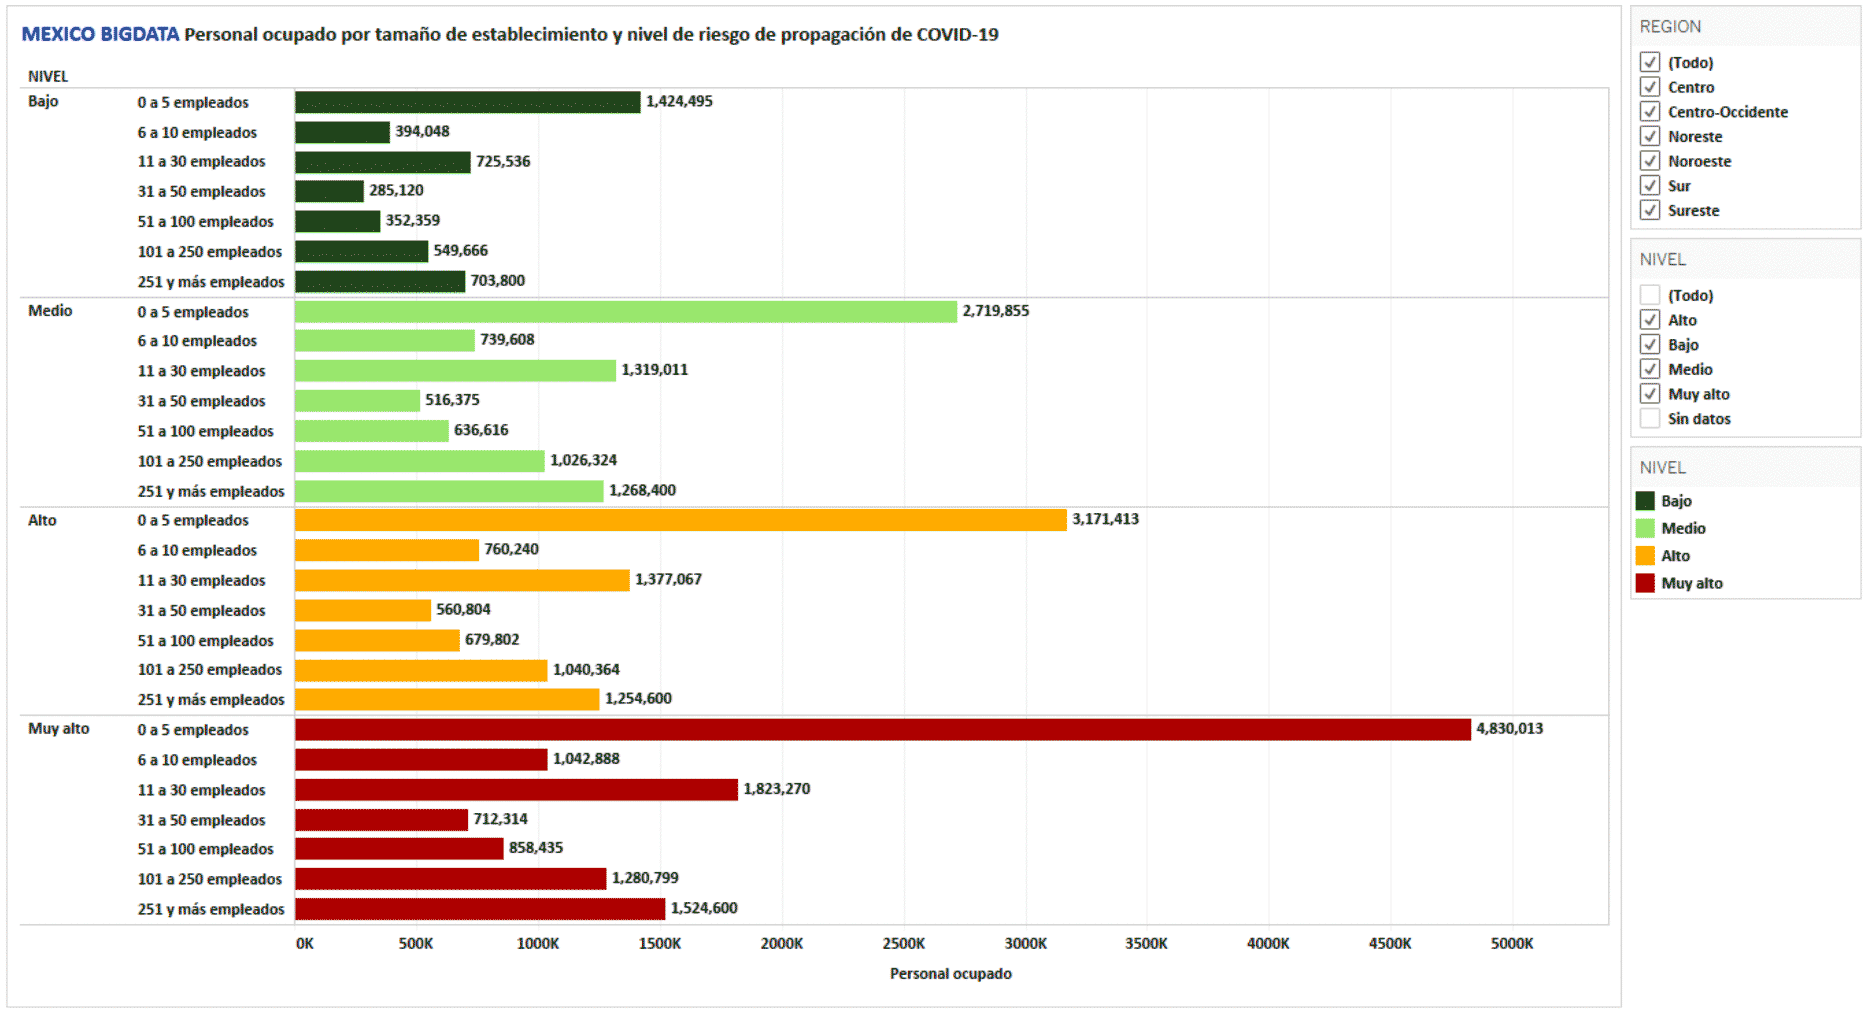Click the dark green Bajo legend swatch
The height and width of the screenshot is (1012, 1868).
[1644, 500]
